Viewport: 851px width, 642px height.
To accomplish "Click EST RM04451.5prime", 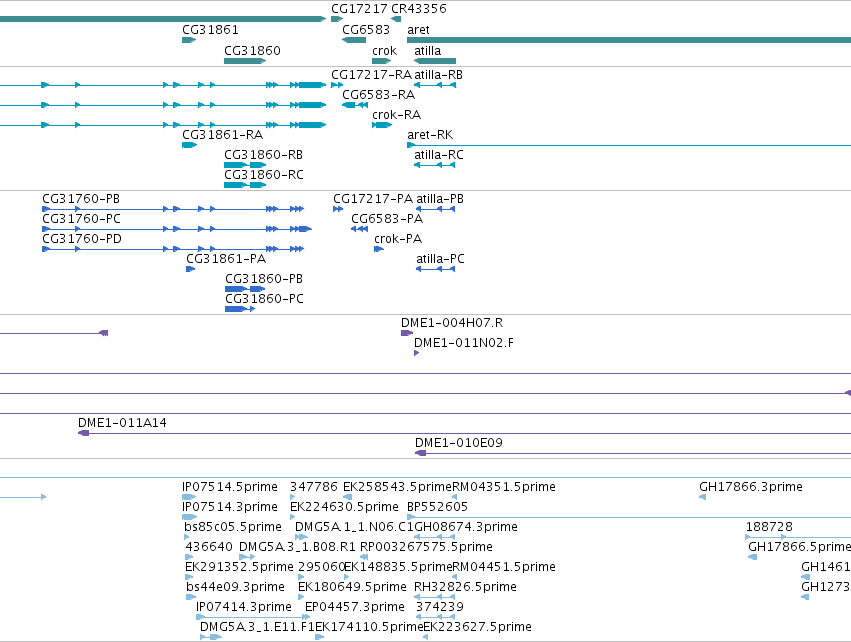I will coord(504,567).
